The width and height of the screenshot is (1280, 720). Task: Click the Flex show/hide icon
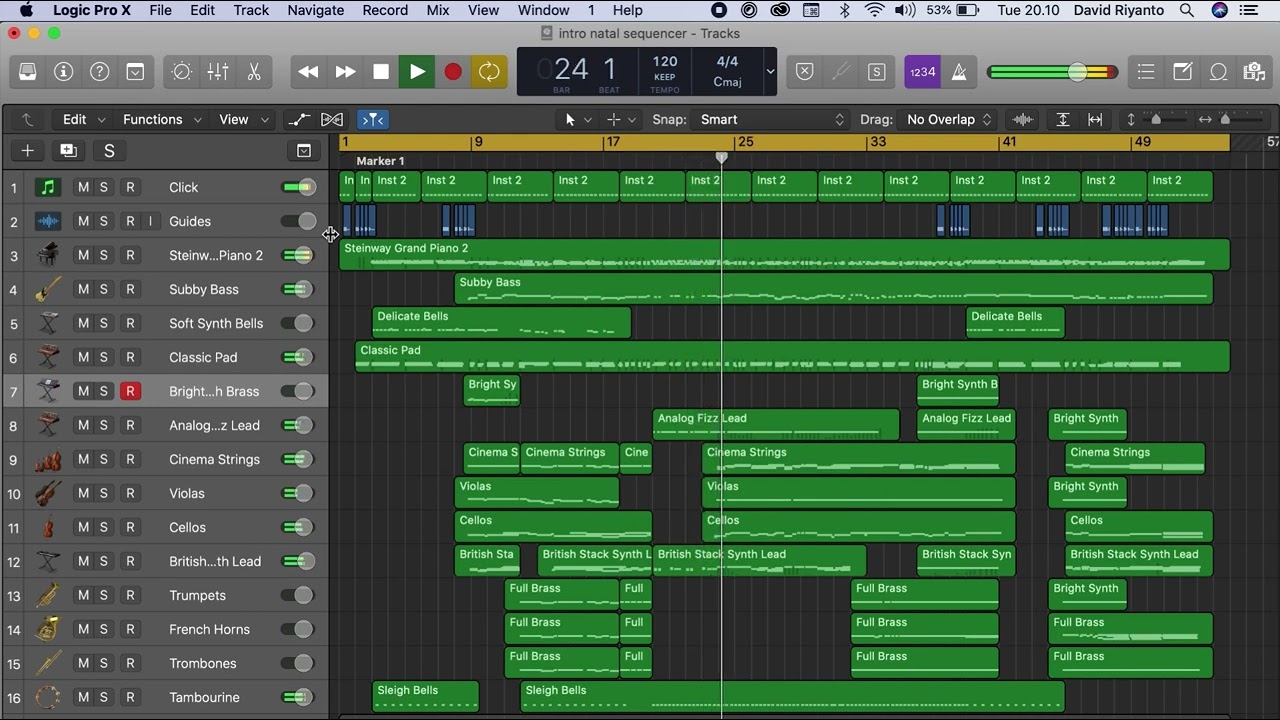332,119
